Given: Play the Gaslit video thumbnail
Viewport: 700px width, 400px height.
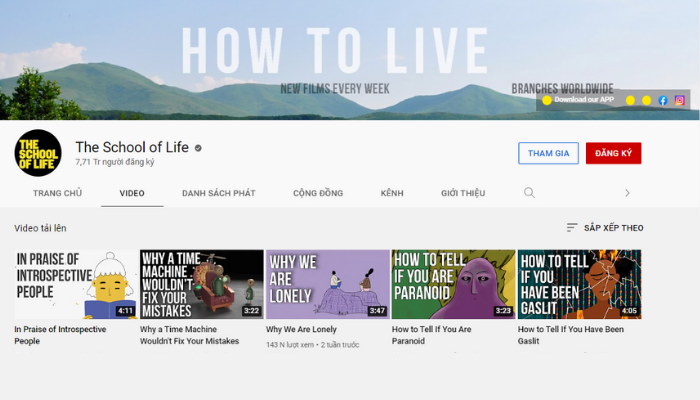Looking at the screenshot, I should point(579,284).
